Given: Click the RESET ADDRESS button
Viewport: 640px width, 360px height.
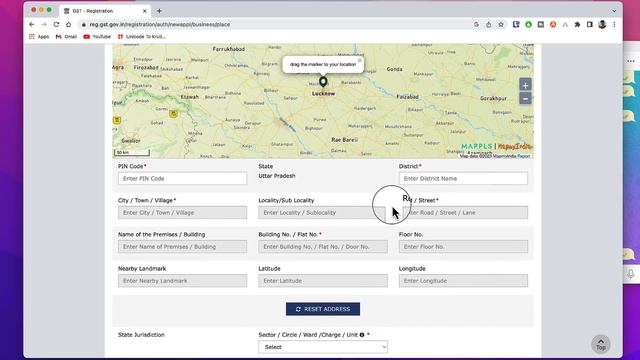Looking at the screenshot, I should point(323,309).
